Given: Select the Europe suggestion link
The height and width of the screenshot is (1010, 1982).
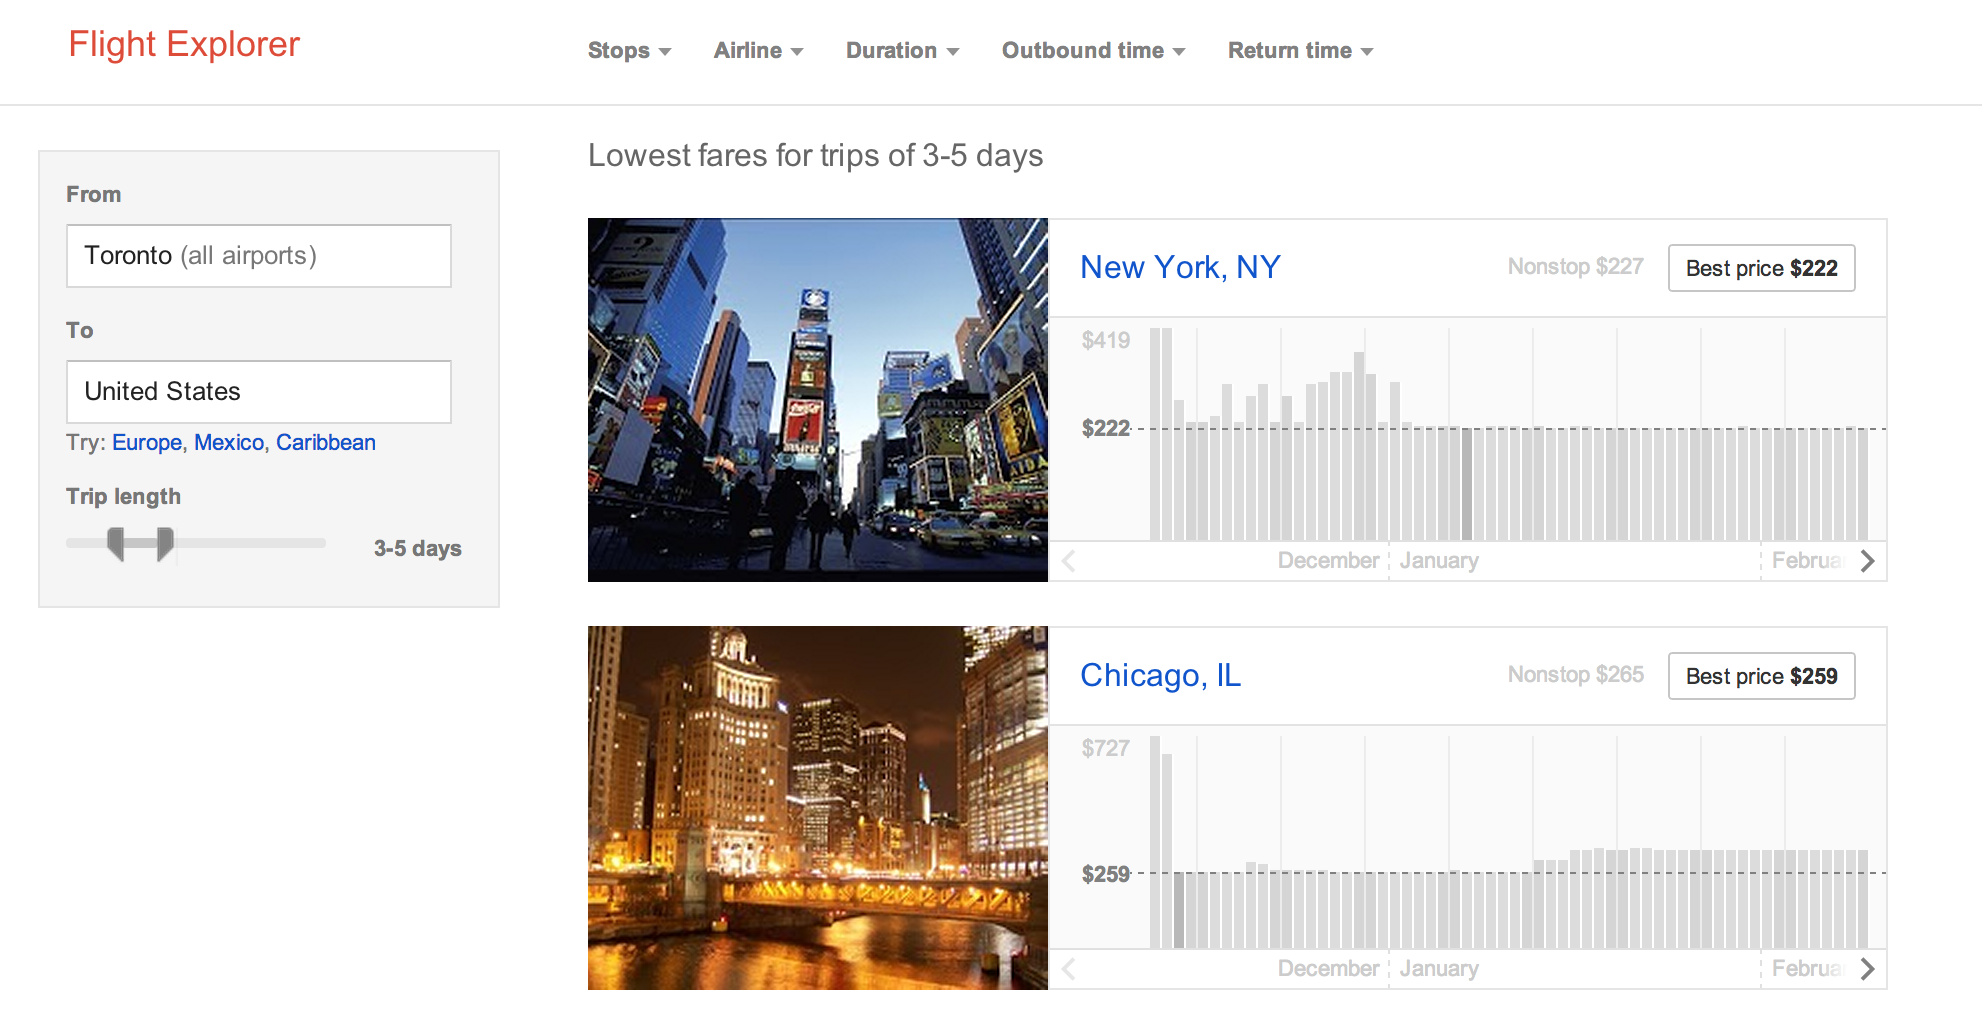Looking at the screenshot, I should click(146, 442).
